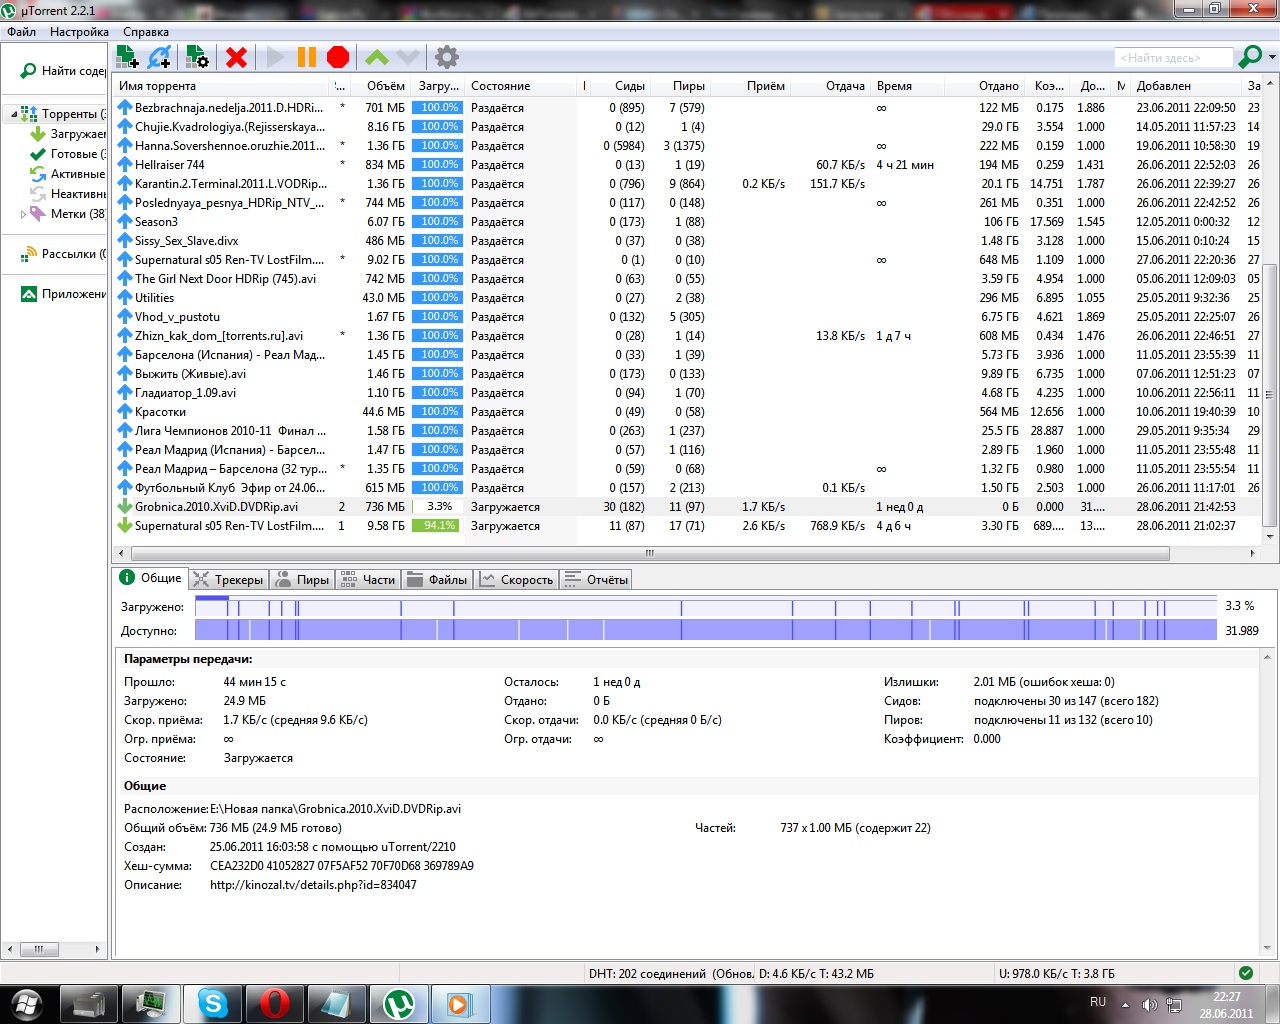
Task: Sort by the Объём column header
Action: pos(382,86)
